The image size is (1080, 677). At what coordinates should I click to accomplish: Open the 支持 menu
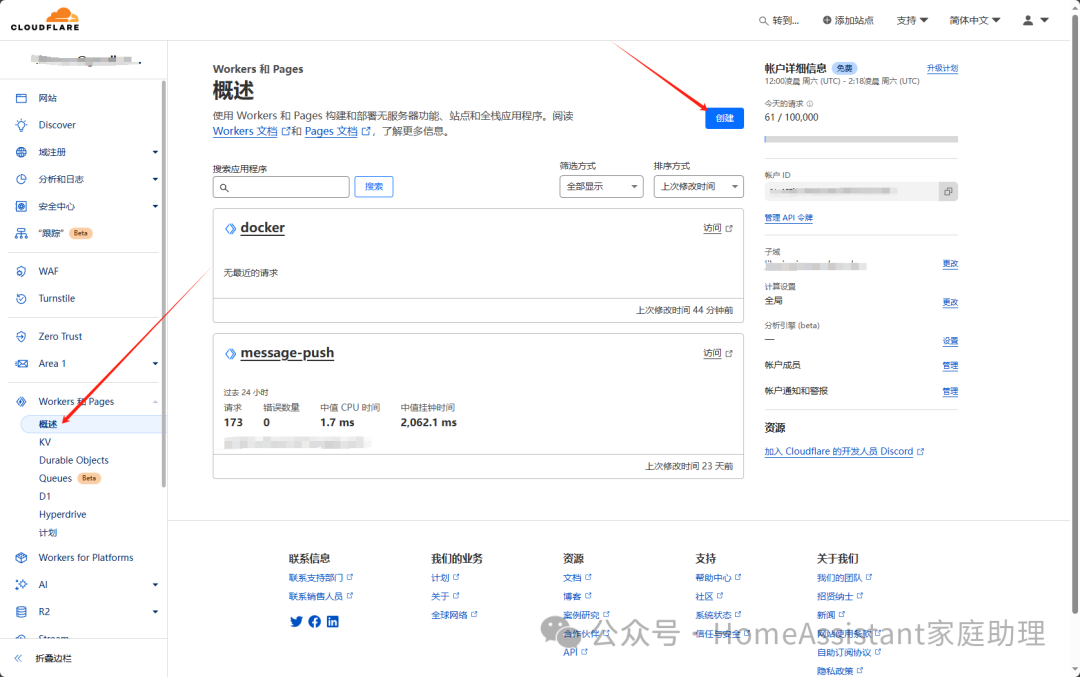pyautogui.click(x=912, y=21)
